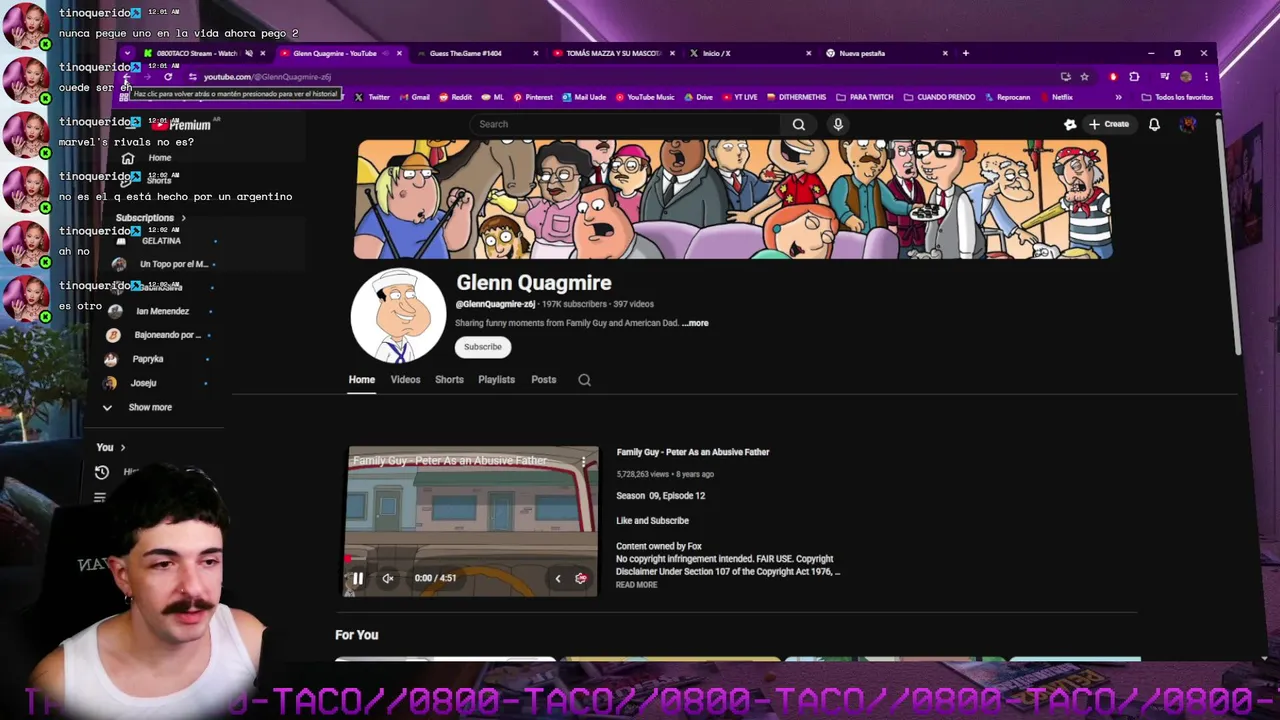
Task: Open the Joseju subscription
Action: (x=142, y=383)
